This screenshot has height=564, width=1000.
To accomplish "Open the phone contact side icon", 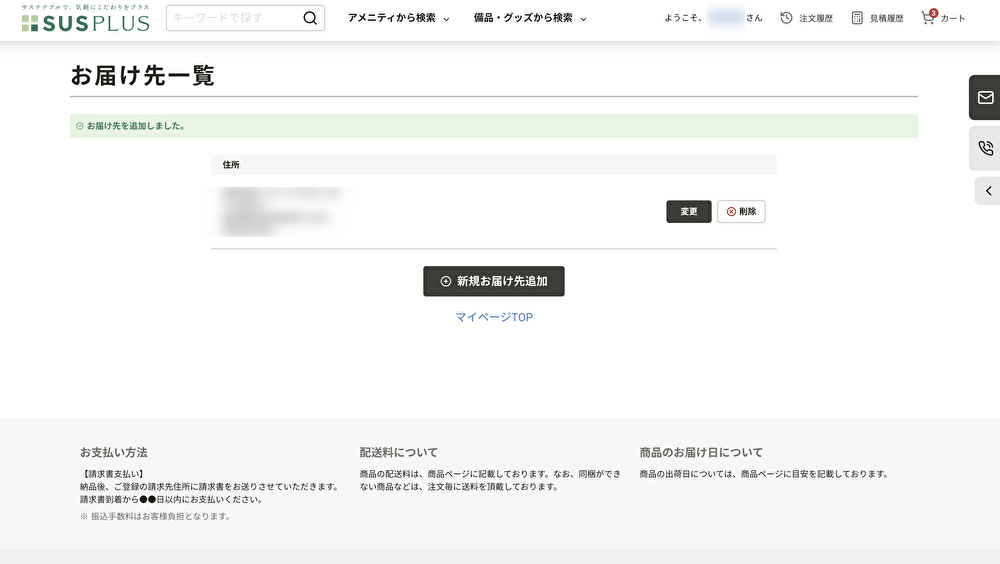I will pyautogui.click(x=985, y=148).
